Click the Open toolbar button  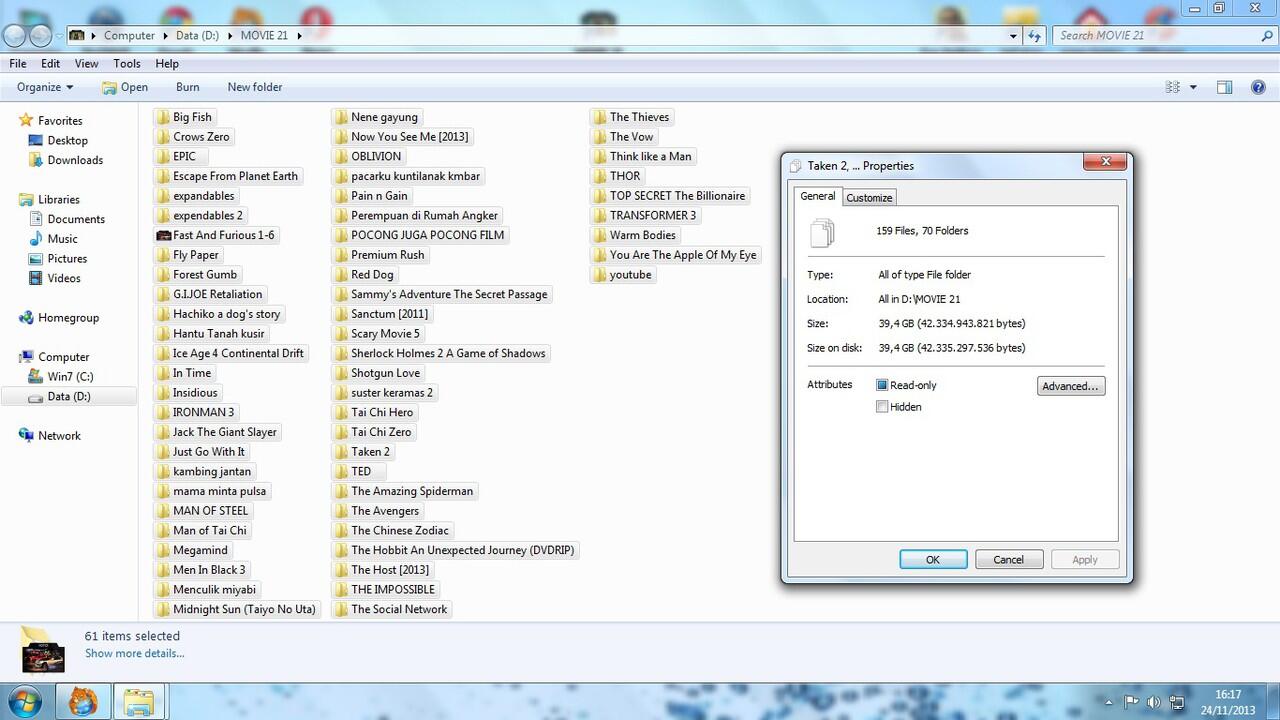pyautogui.click(x=125, y=87)
